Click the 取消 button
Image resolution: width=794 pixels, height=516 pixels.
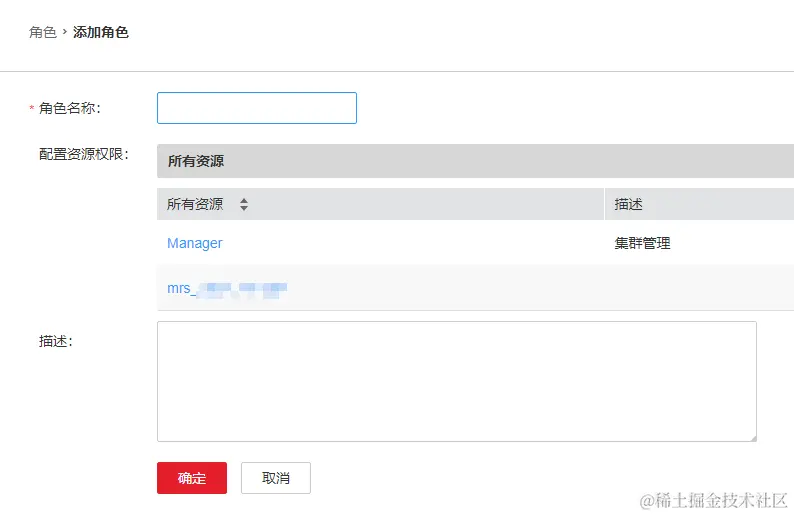[276, 478]
